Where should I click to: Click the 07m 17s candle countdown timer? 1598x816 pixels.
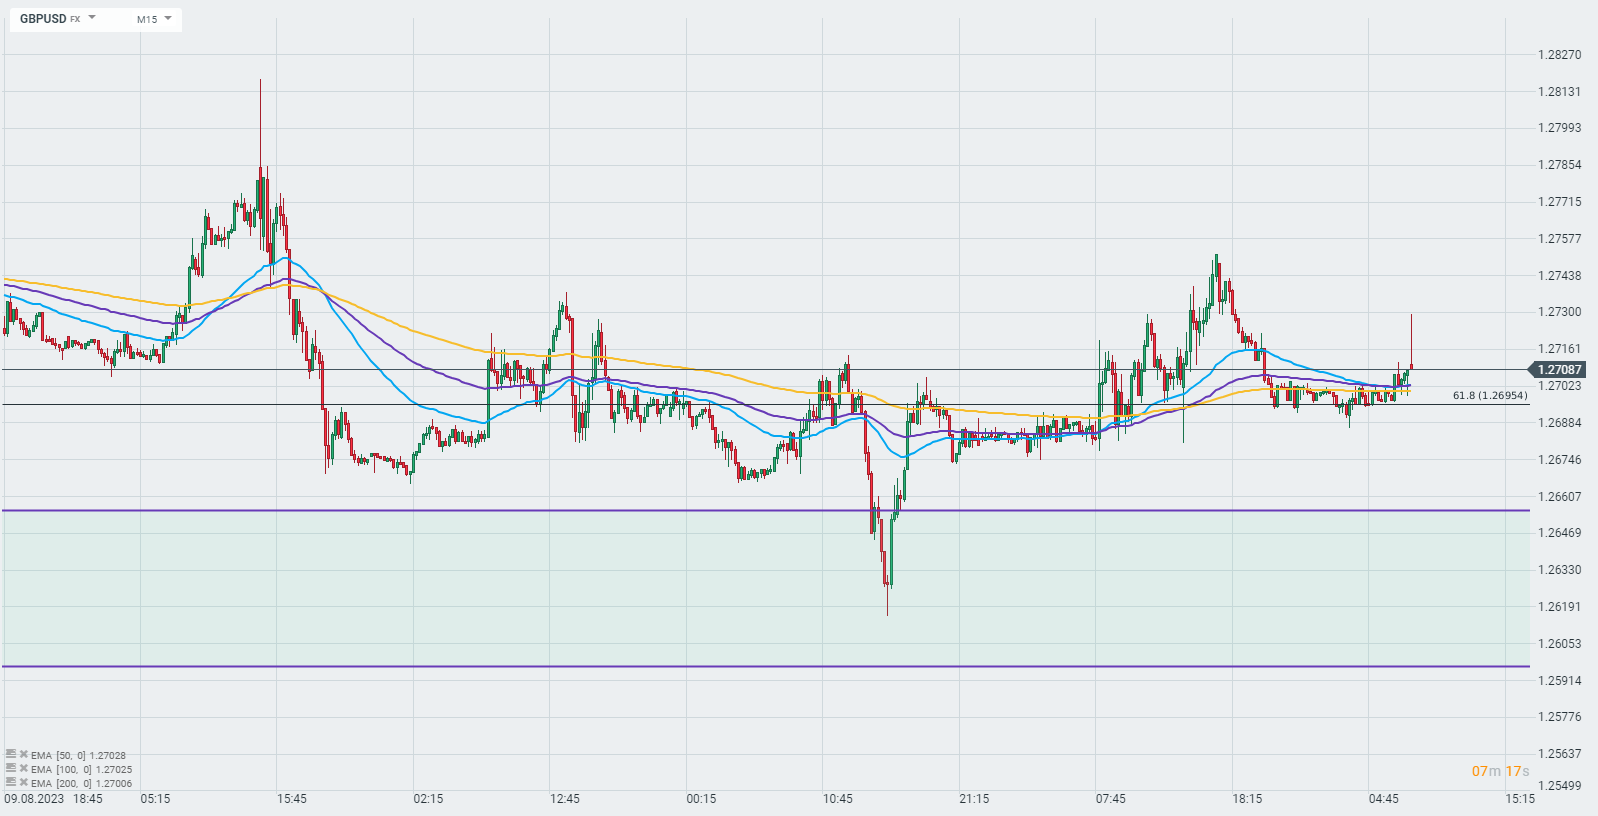click(1500, 771)
